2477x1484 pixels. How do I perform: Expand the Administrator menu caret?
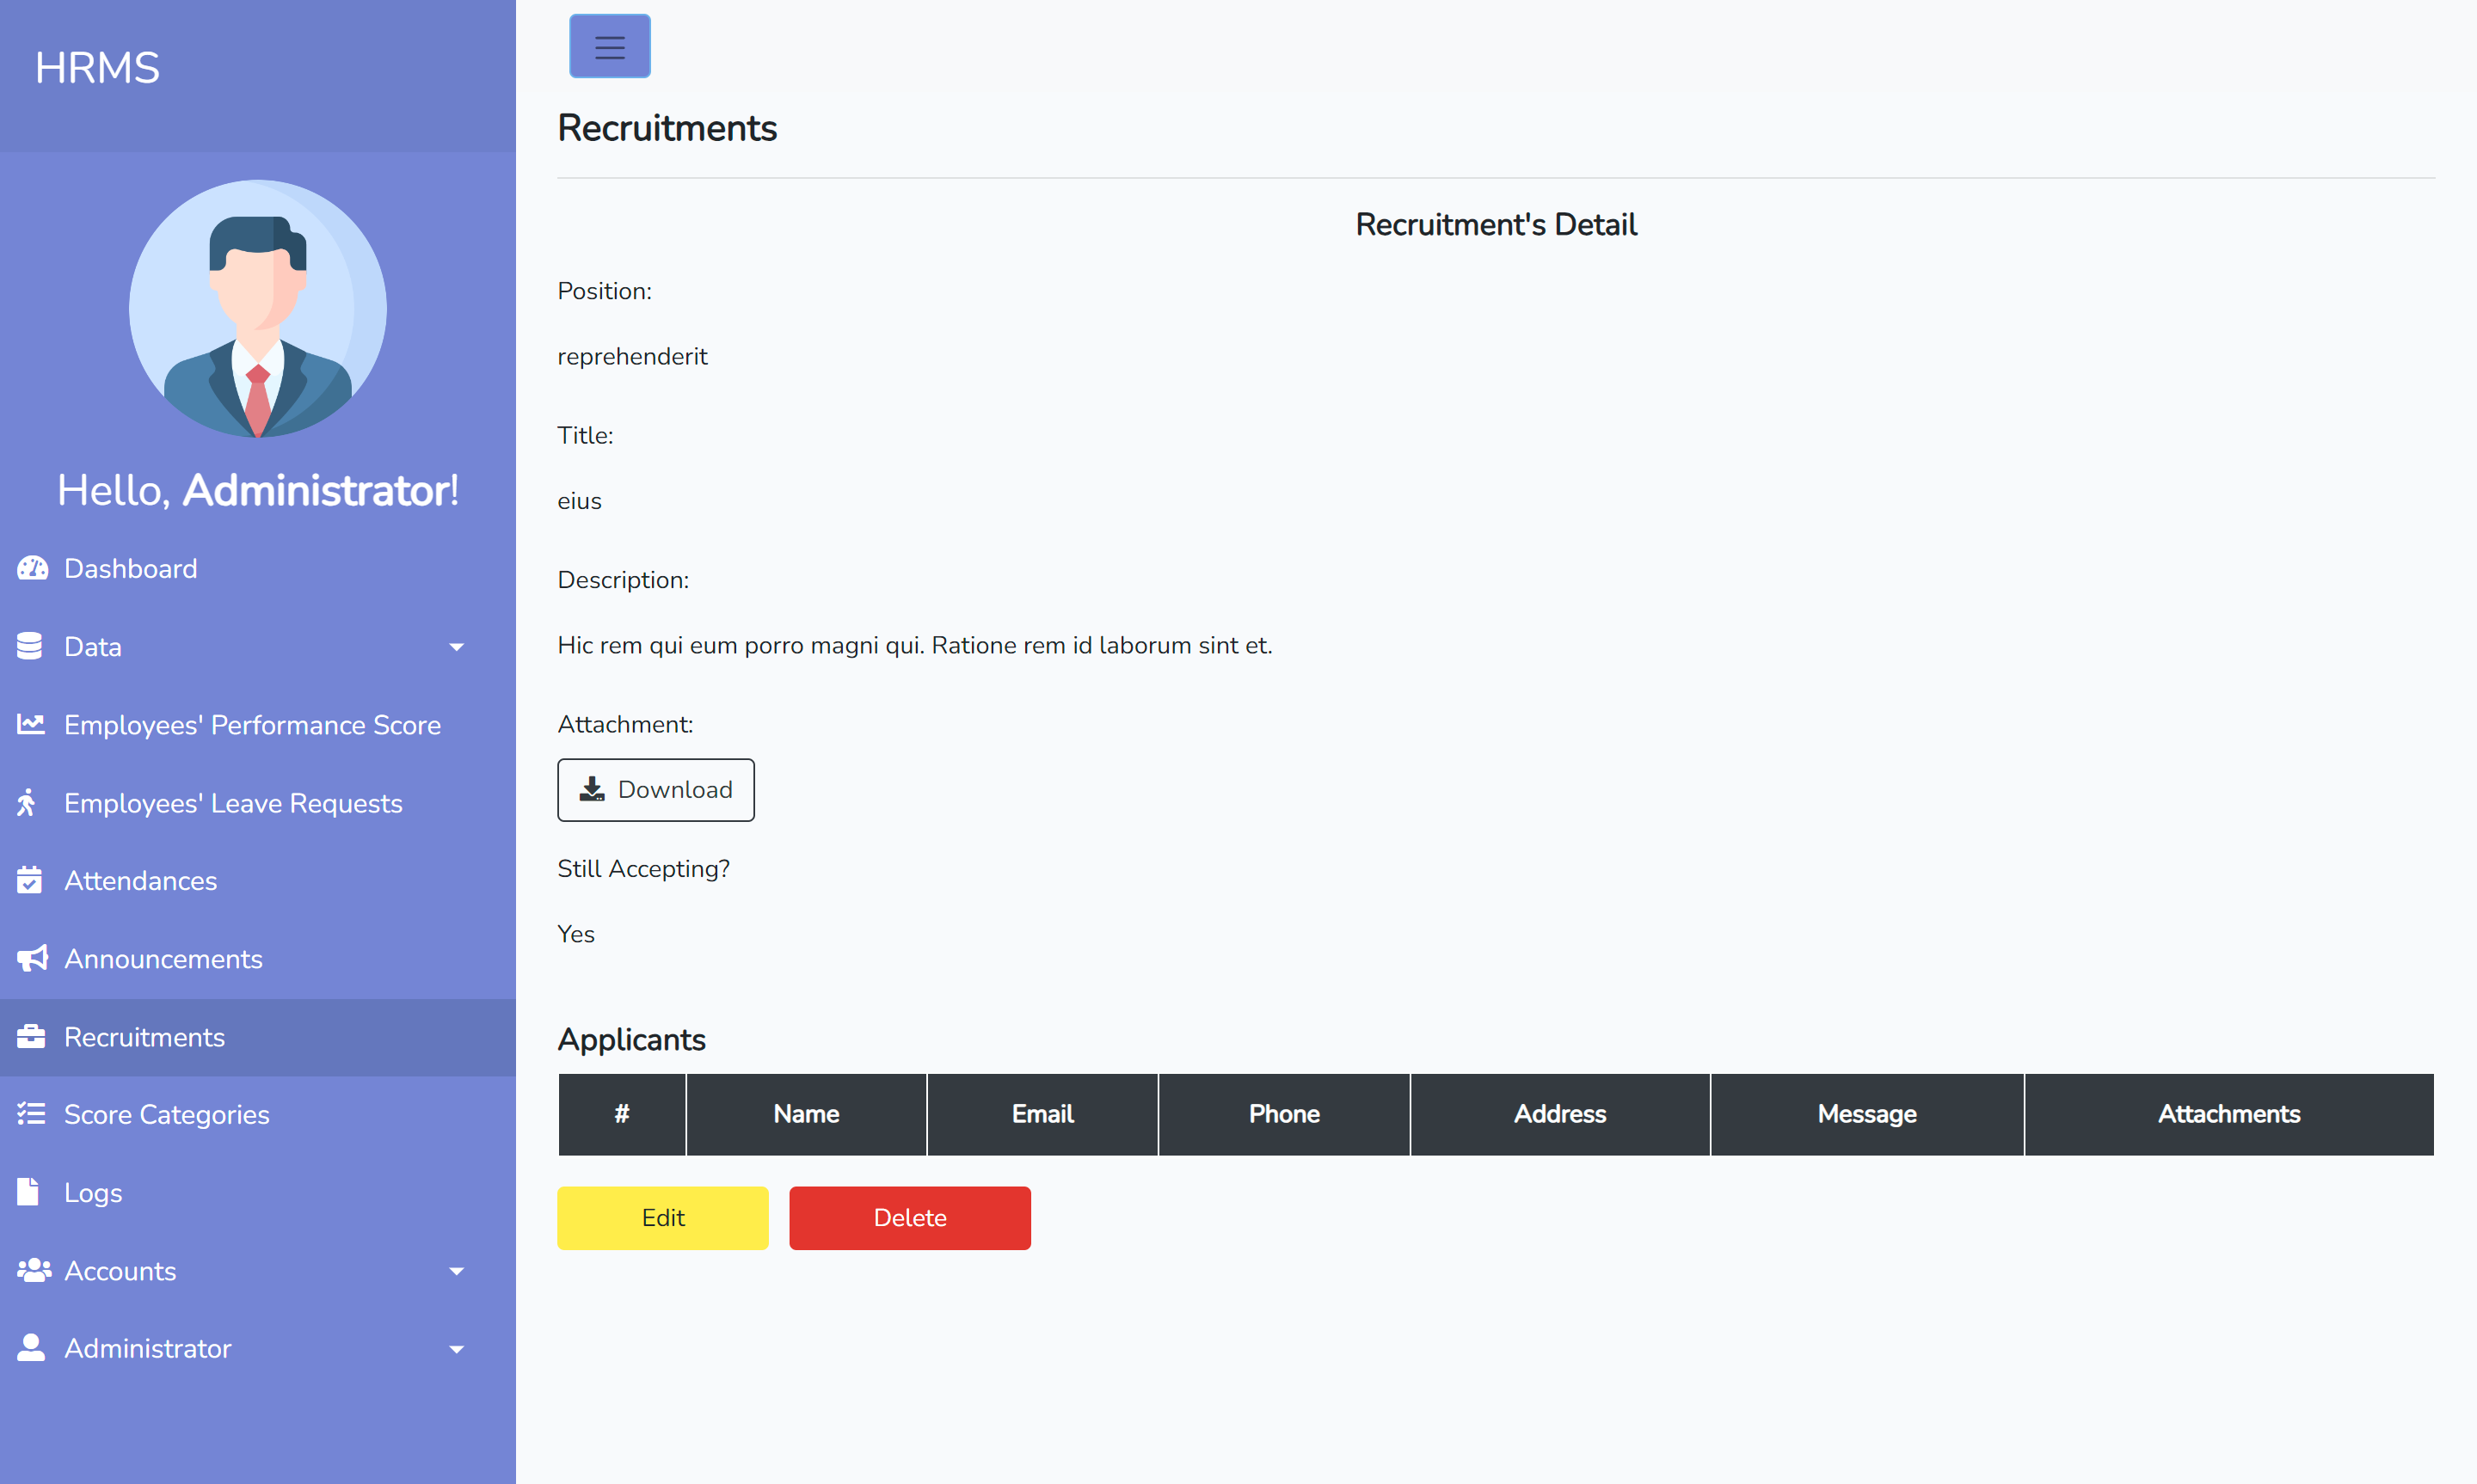(x=456, y=1349)
